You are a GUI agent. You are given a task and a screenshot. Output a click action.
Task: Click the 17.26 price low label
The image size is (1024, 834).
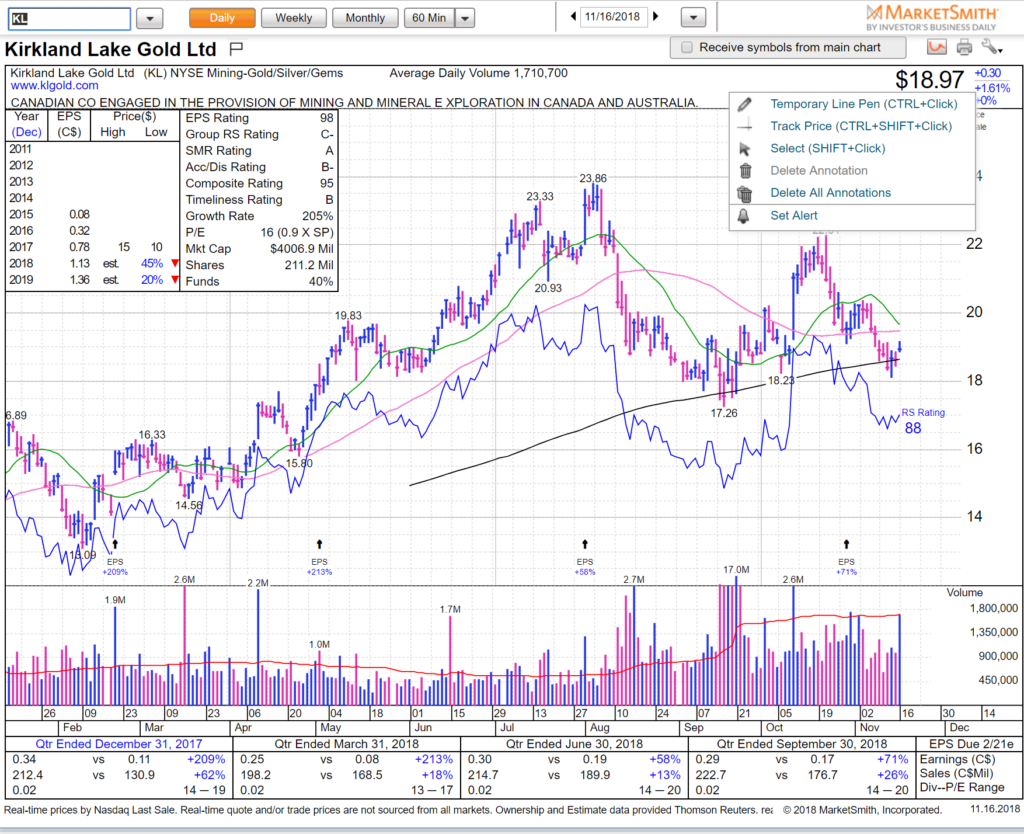[x=724, y=413]
